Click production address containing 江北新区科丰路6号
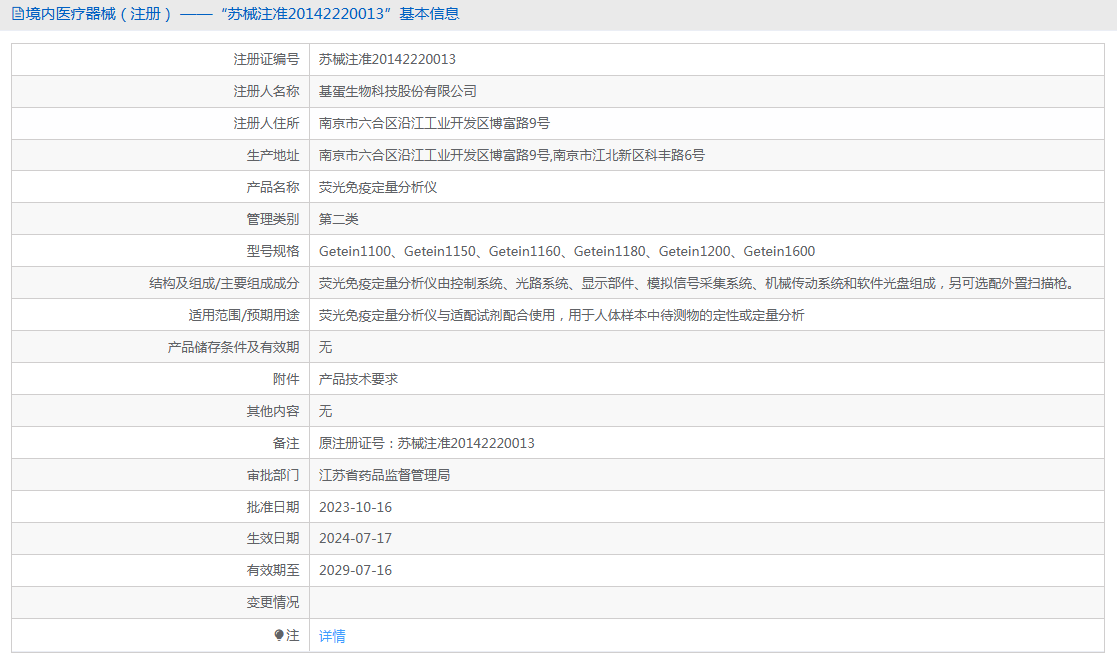The image size is (1117, 656). [x=511, y=156]
